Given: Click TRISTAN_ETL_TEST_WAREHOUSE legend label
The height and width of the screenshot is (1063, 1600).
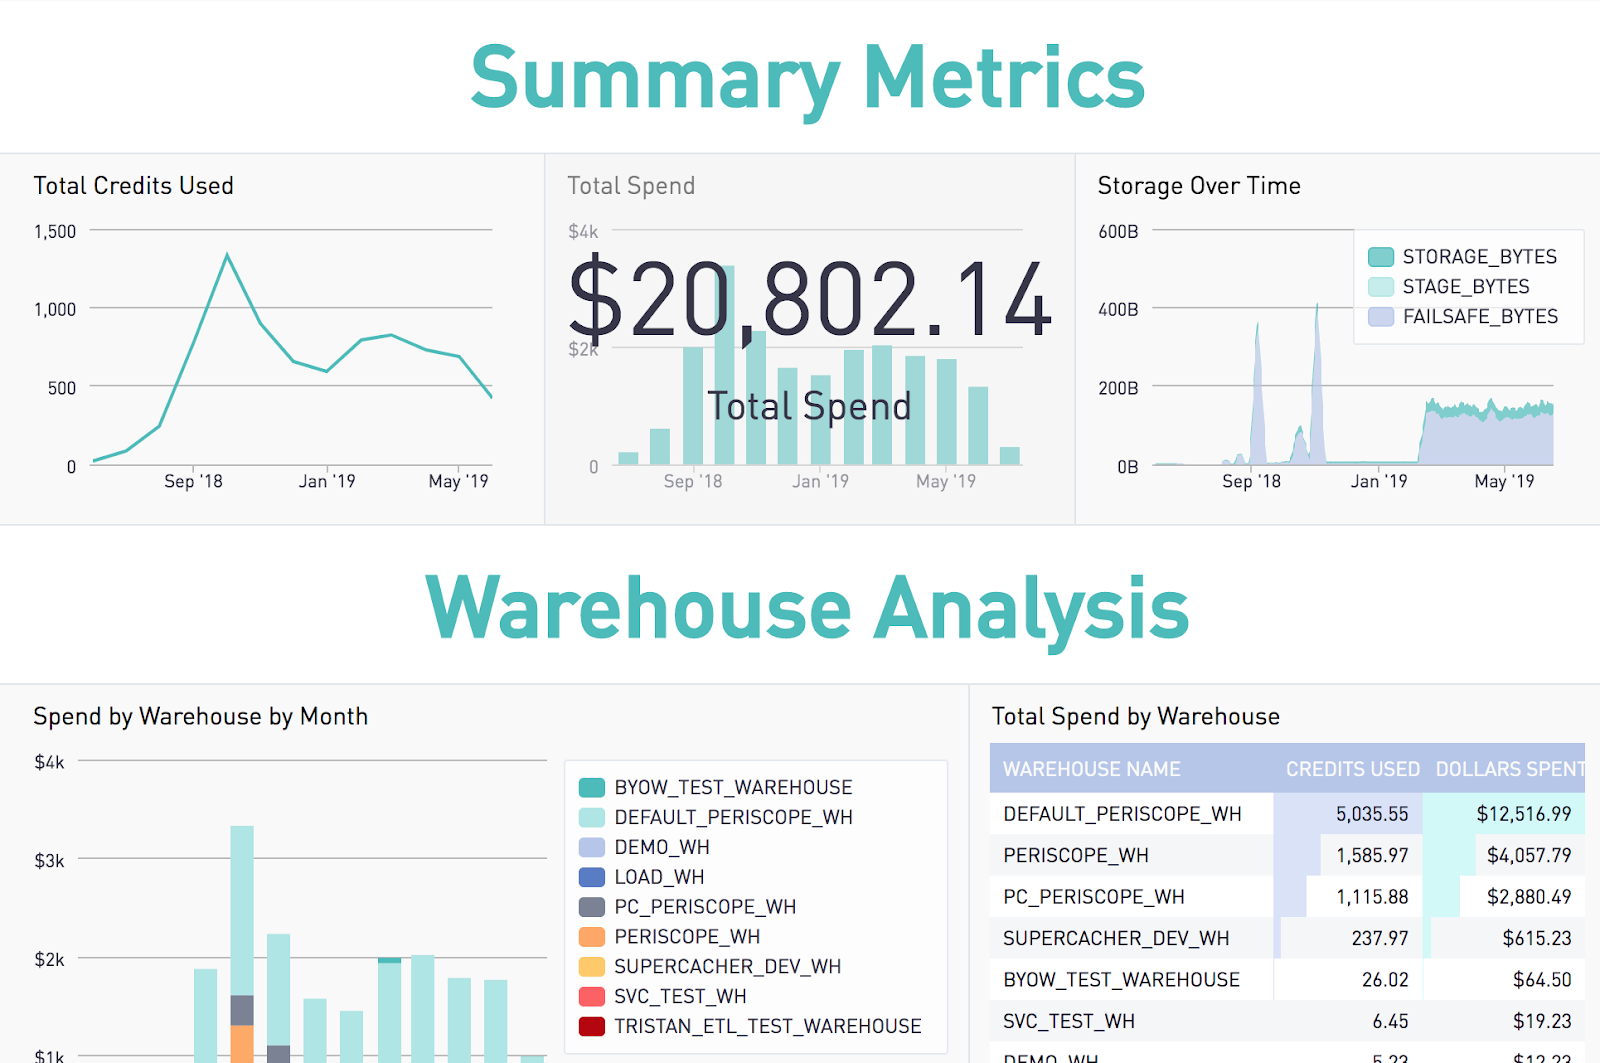Looking at the screenshot, I should 768,1026.
